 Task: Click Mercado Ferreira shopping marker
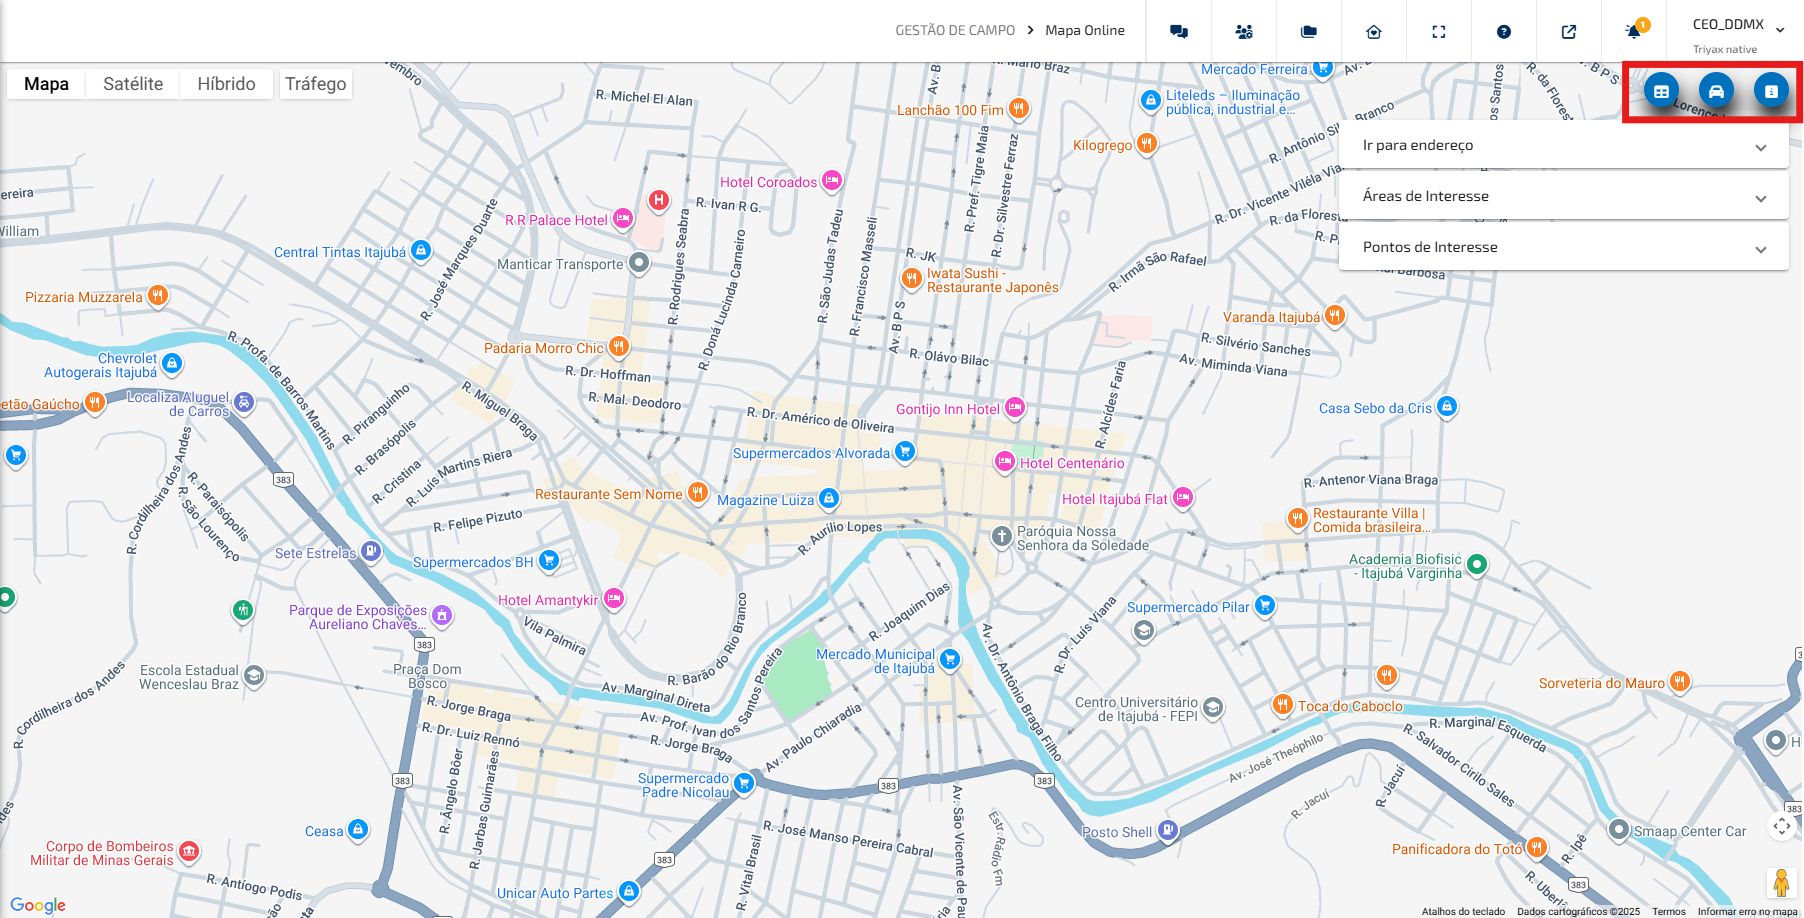[1323, 68]
